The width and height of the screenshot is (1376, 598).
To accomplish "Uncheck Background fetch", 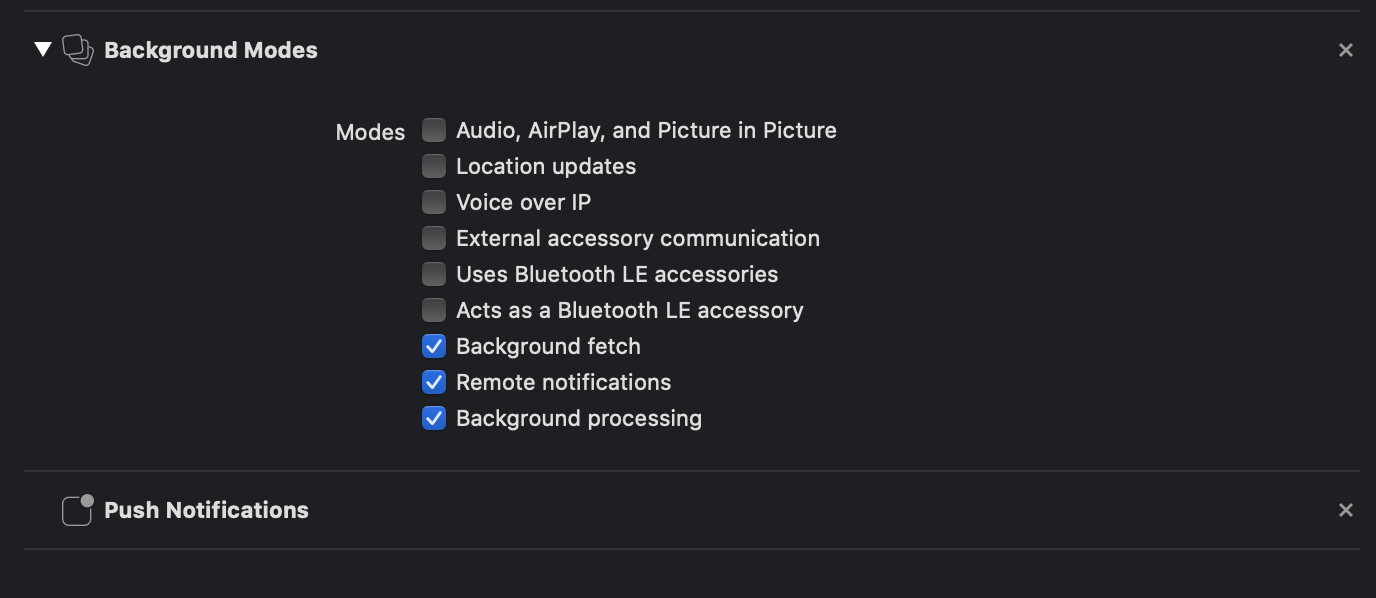I will pyautogui.click(x=433, y=346).
